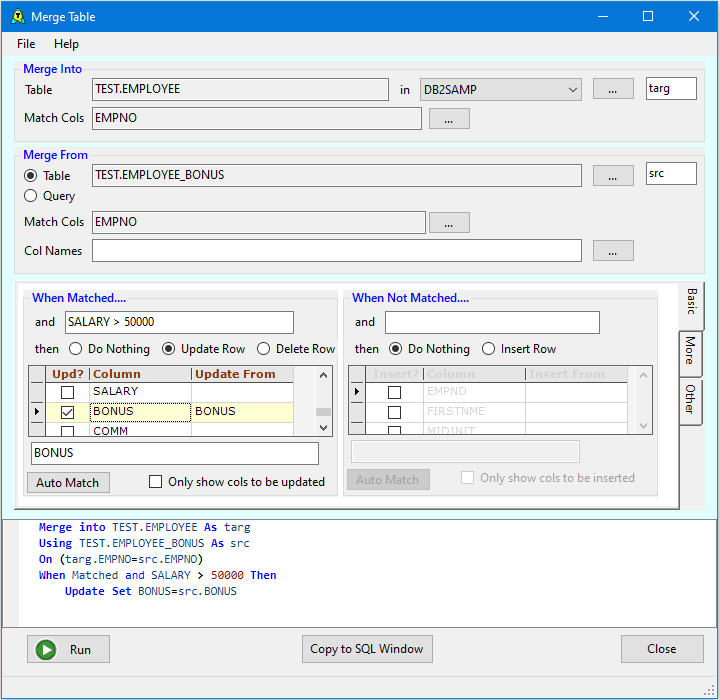Check the EMPNO insert checkbox
The width and height of the screenshot is (720, 700).
pos(394,392)
